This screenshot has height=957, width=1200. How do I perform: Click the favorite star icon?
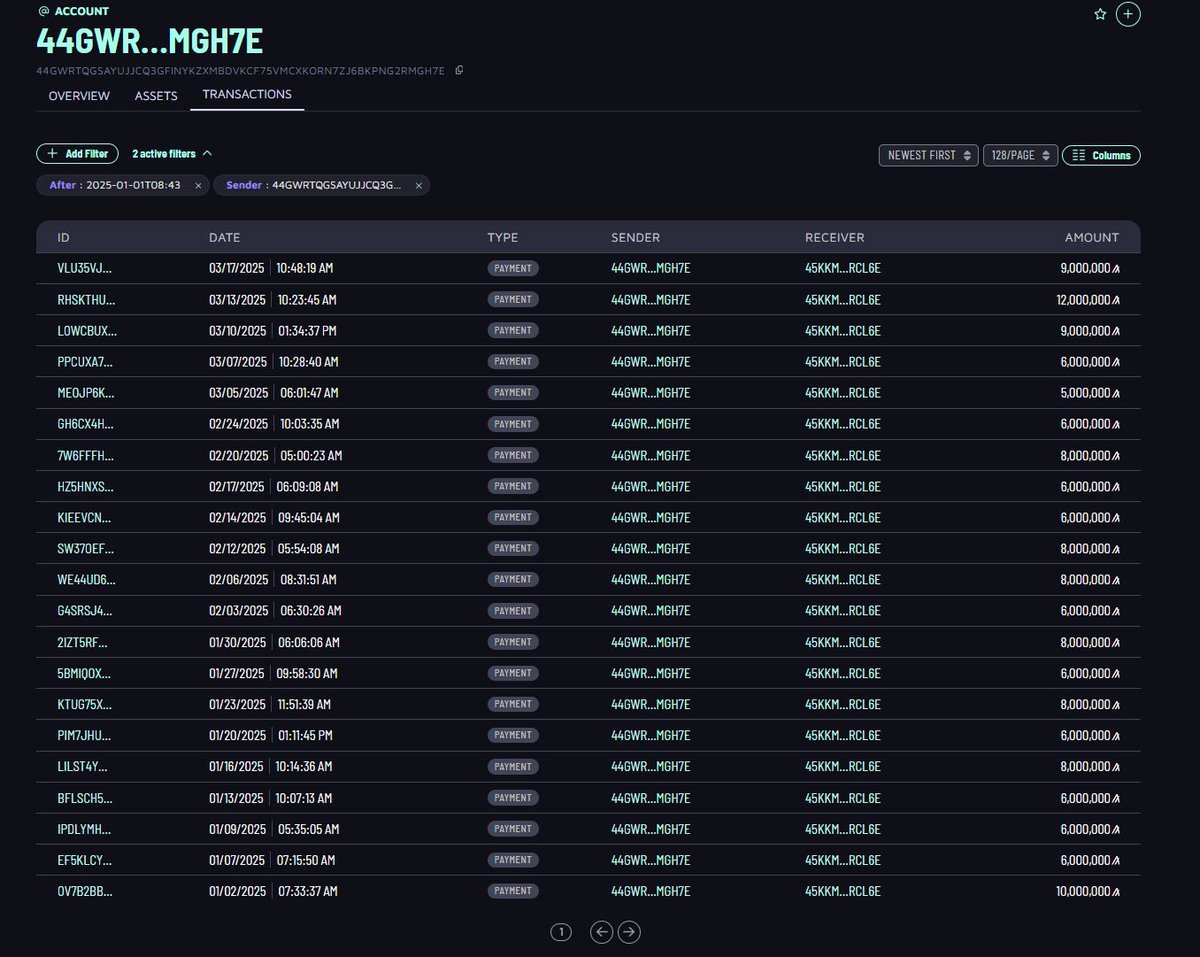pos(1100,14)
